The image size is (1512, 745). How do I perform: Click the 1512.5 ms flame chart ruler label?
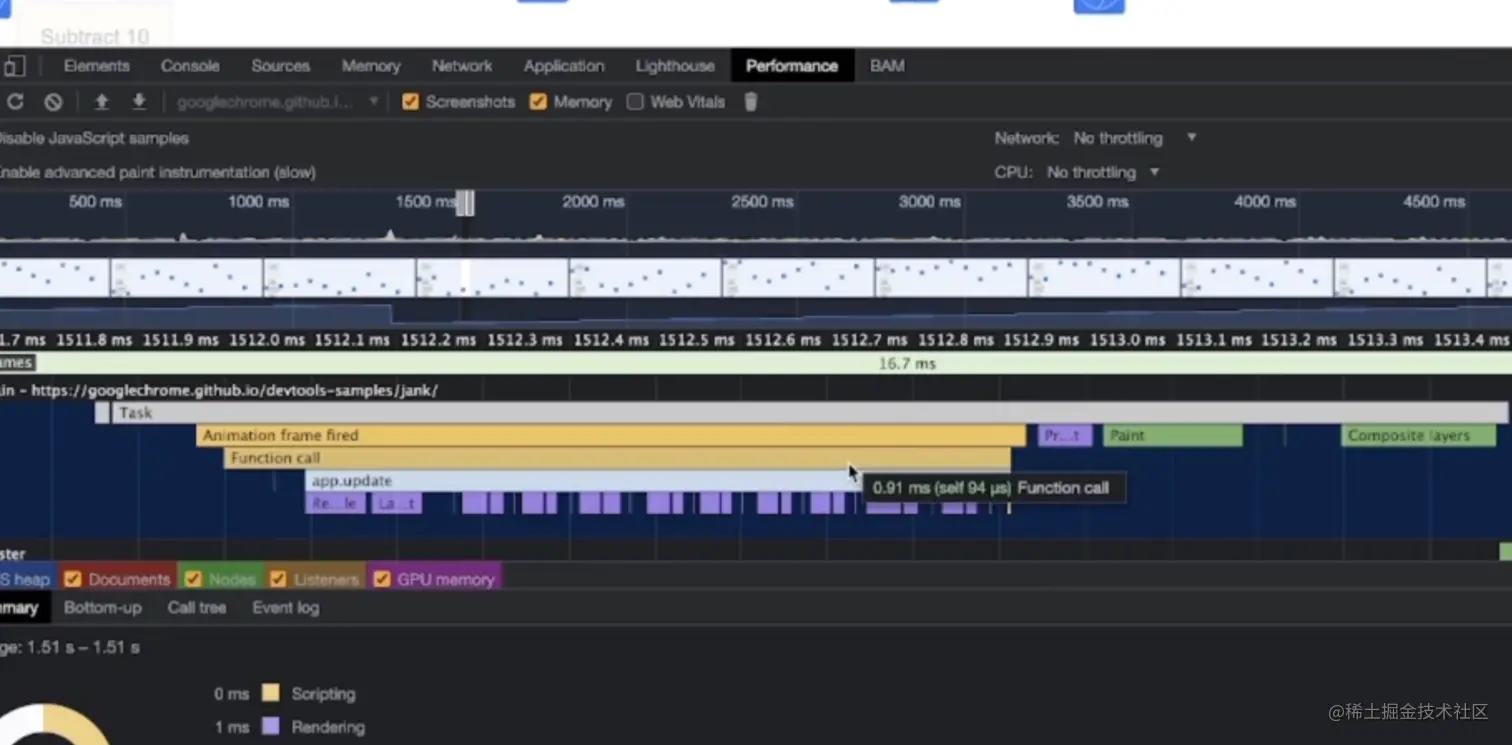coord(696,340)
